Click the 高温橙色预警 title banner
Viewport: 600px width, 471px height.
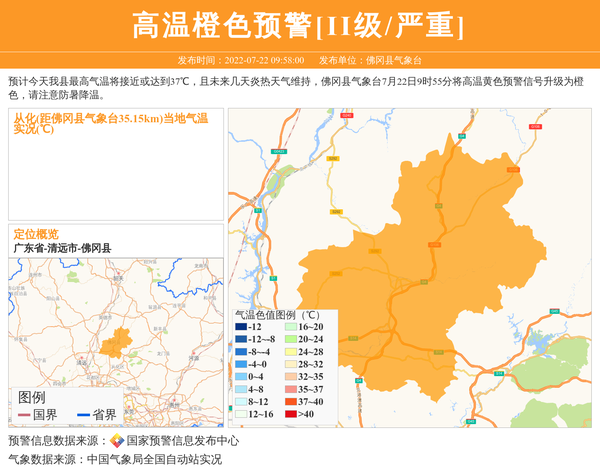[x=299, y=25]
